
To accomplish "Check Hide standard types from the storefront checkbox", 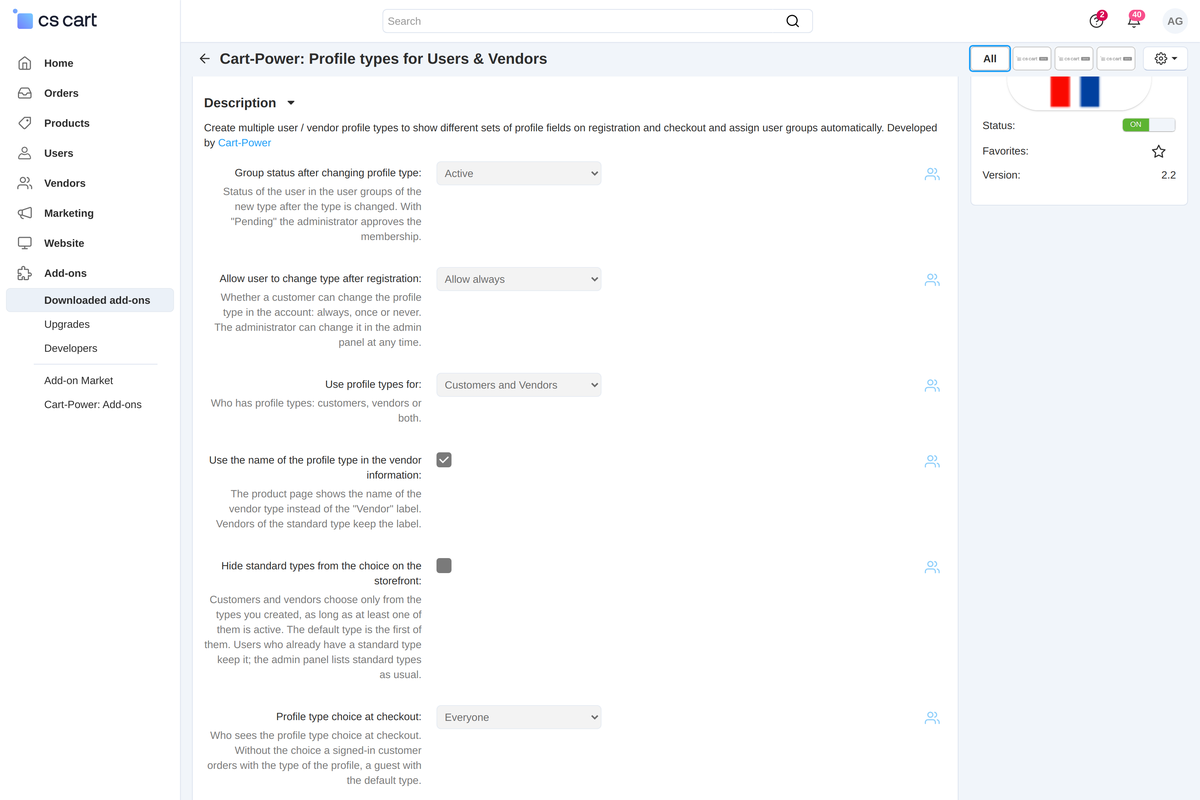I will coord(444,566).
